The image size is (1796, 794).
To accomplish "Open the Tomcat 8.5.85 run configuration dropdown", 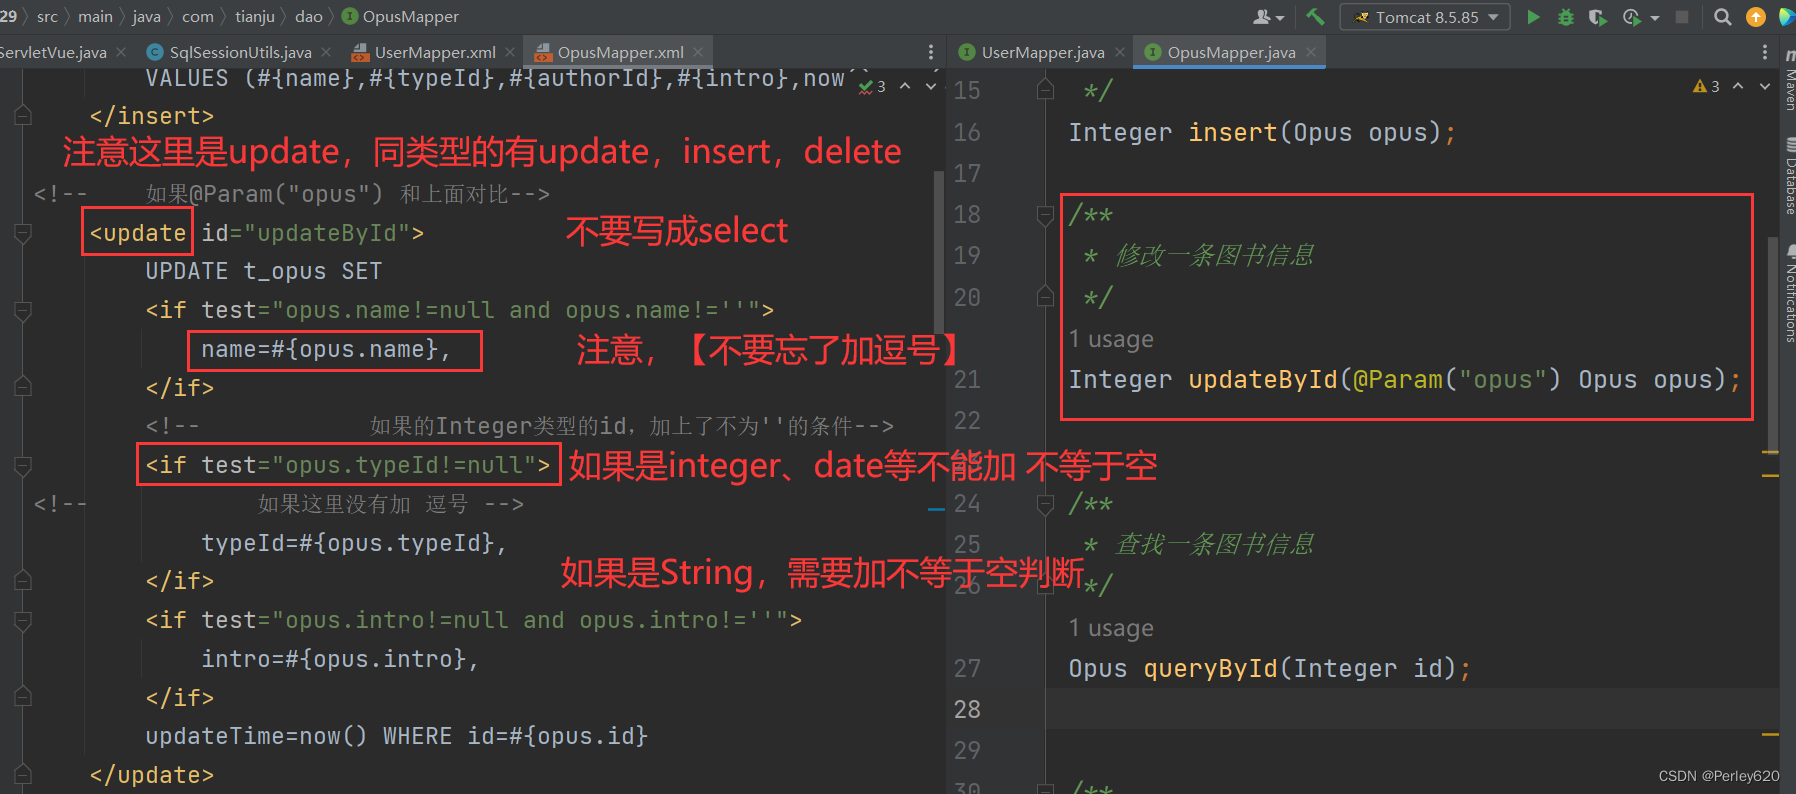I will [1425, 17].
